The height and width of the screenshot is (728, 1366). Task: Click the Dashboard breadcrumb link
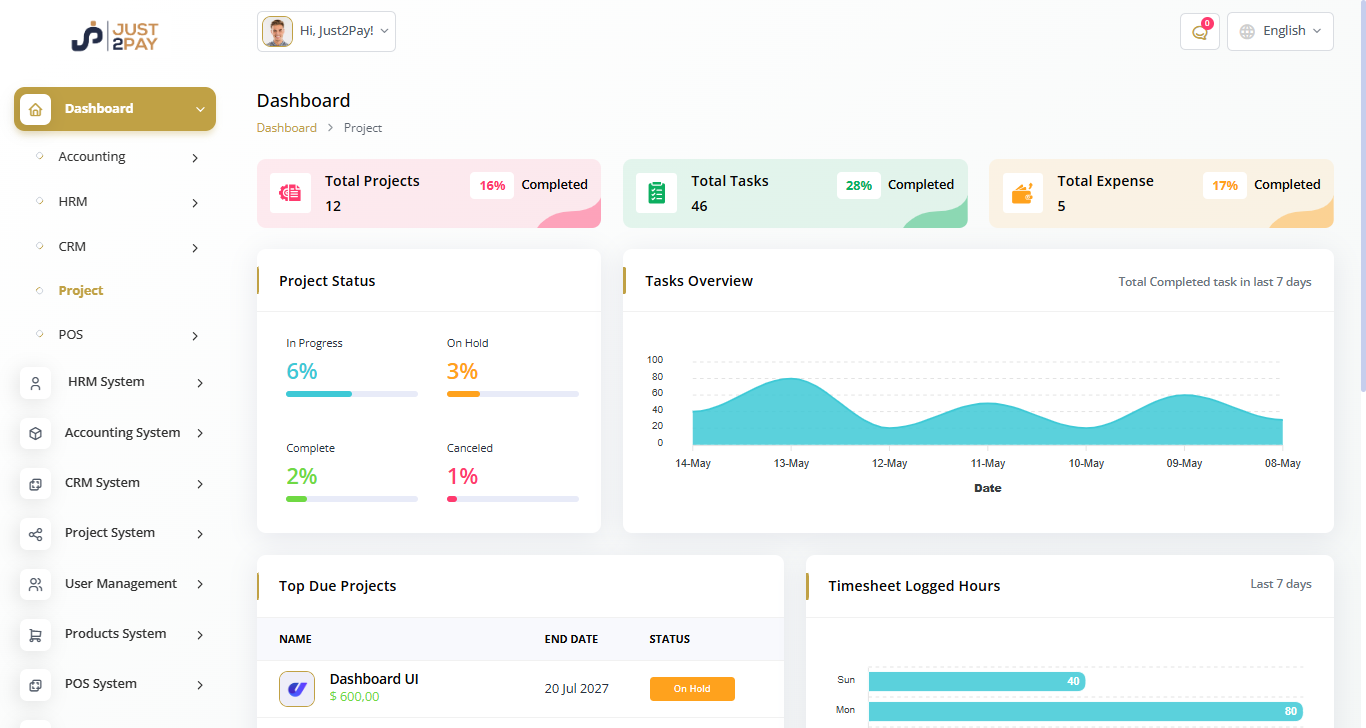[286, 128]
